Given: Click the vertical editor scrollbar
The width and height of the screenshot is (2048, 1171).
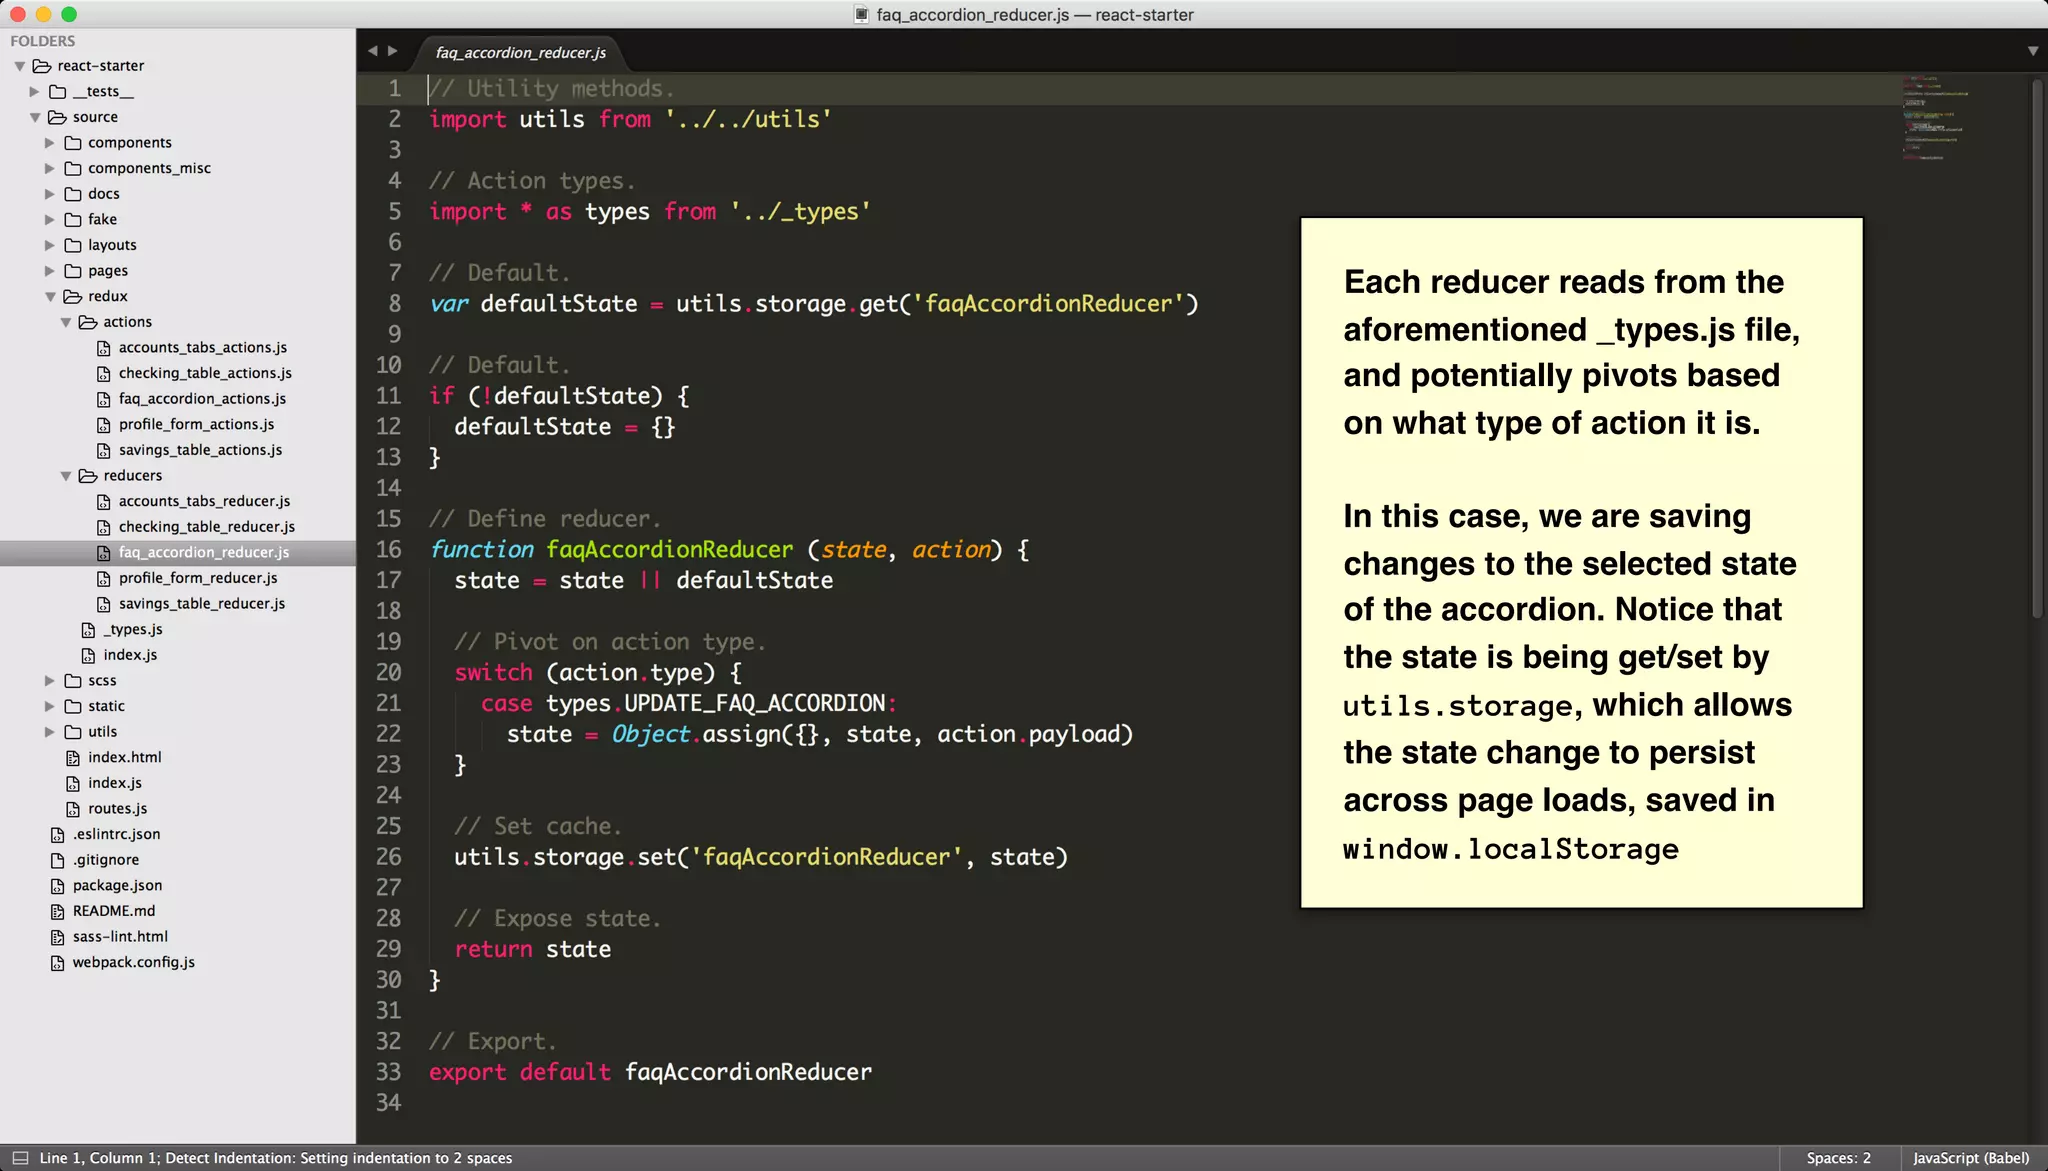Looking at the screenshot, I should pos(2036,348).
